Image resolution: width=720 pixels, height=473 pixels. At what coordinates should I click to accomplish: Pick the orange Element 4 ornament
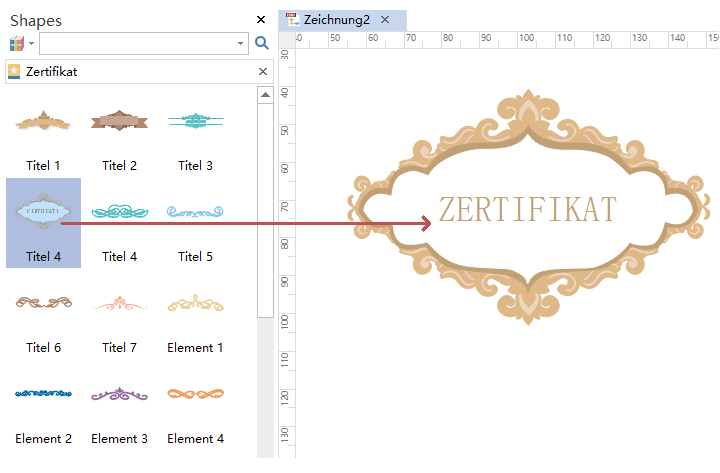pos(195,394)
